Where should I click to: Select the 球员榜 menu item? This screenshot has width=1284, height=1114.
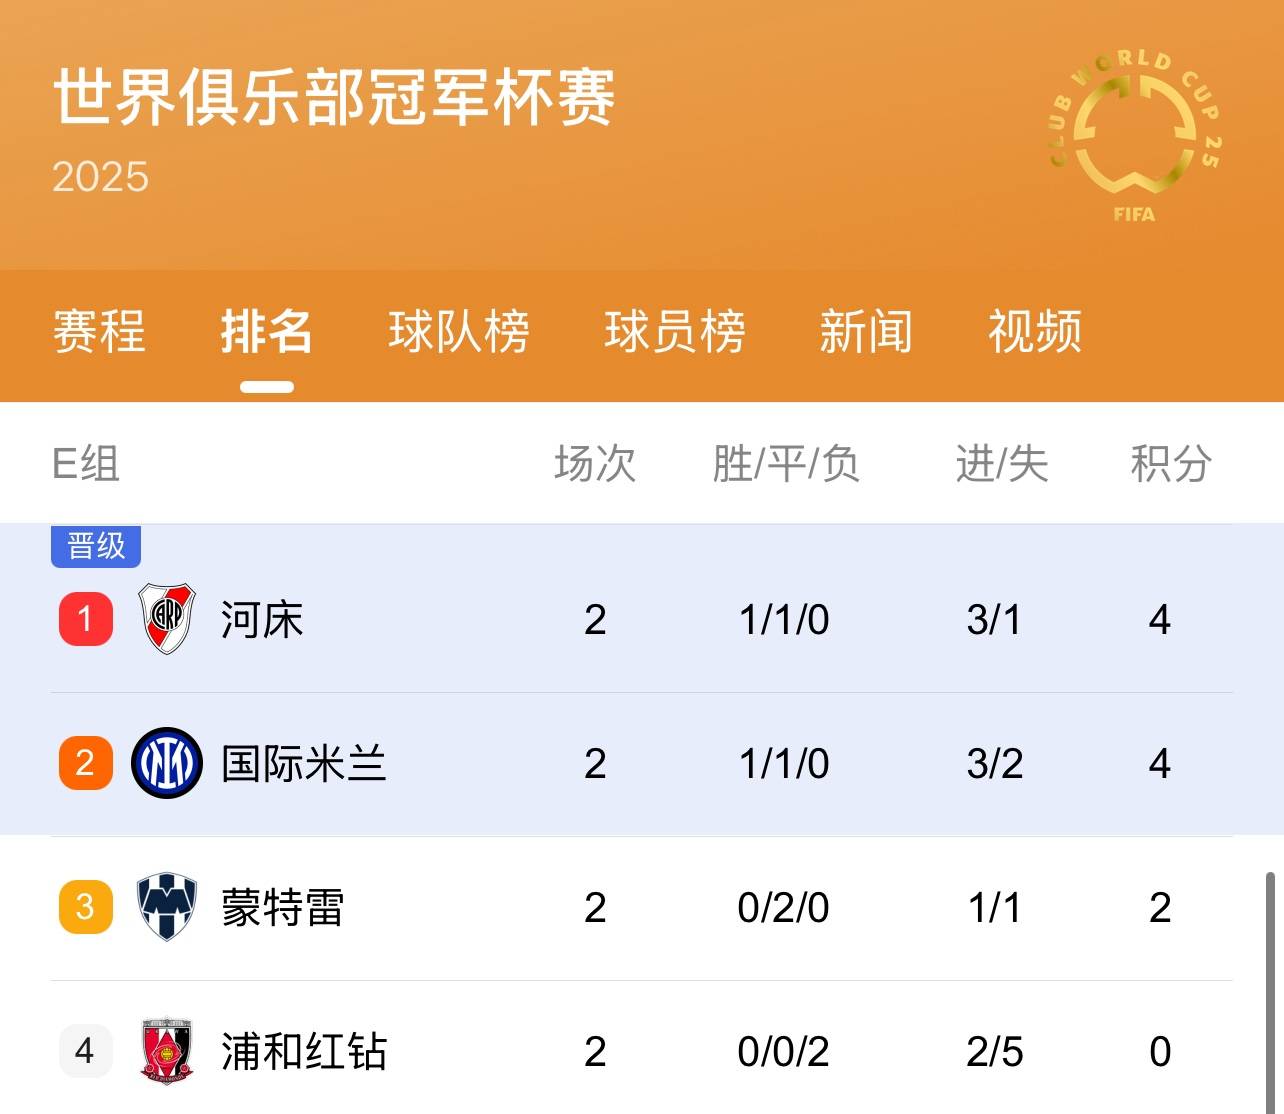674,334
